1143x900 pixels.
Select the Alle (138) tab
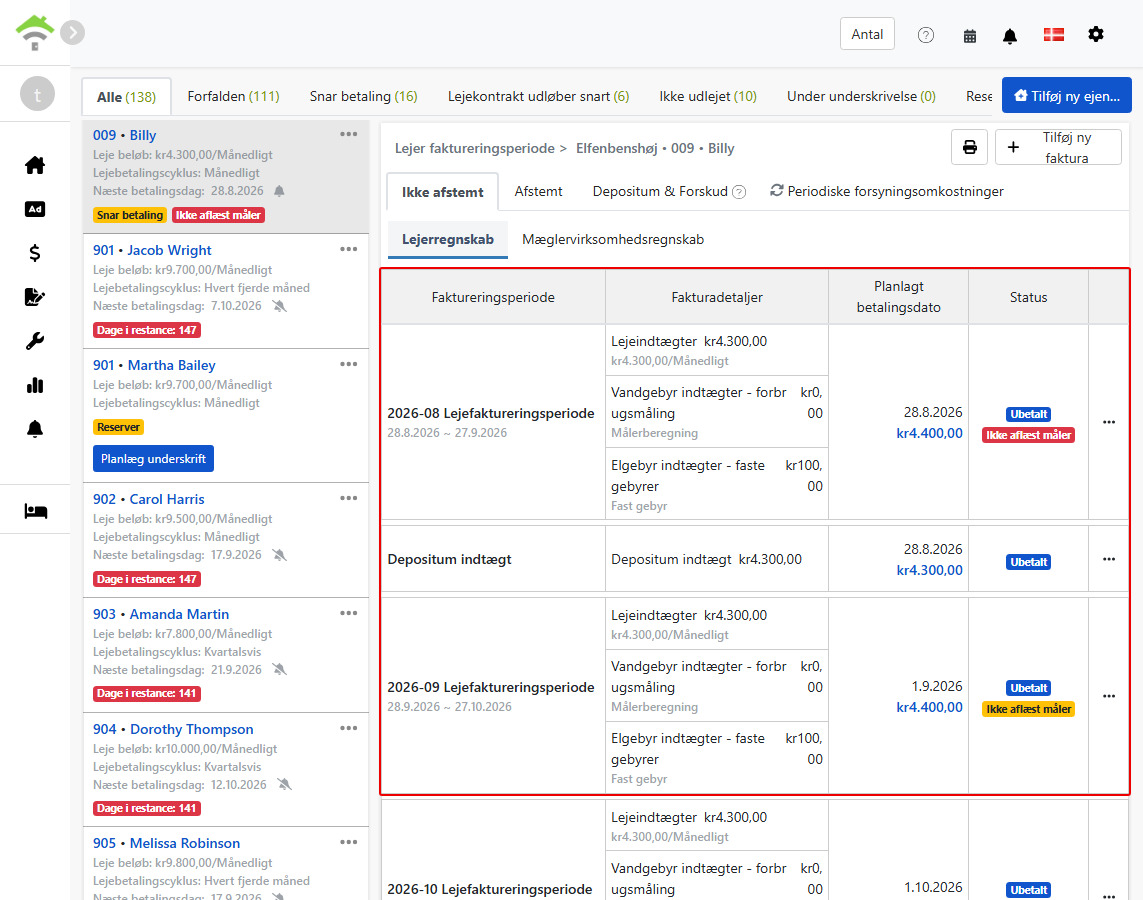126,97
